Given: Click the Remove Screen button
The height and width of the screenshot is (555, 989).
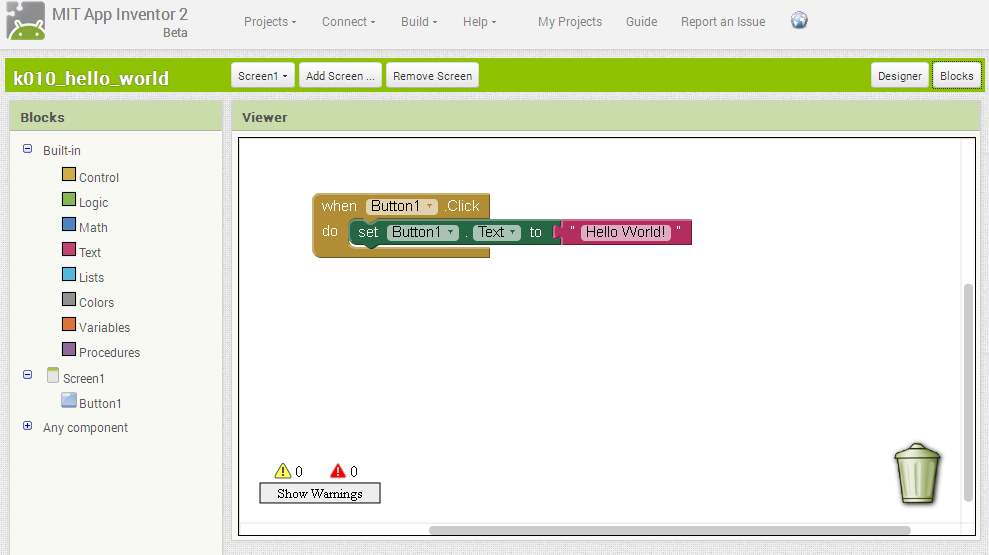Looking at the screenshot, I should [433, 76].
